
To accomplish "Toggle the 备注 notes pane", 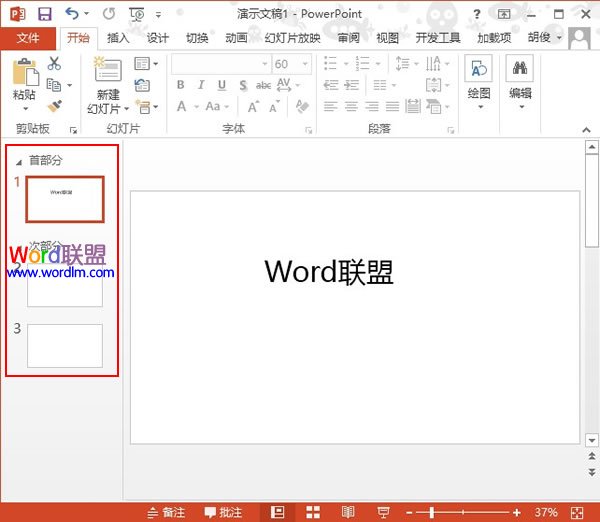I will tap(165, 512).
